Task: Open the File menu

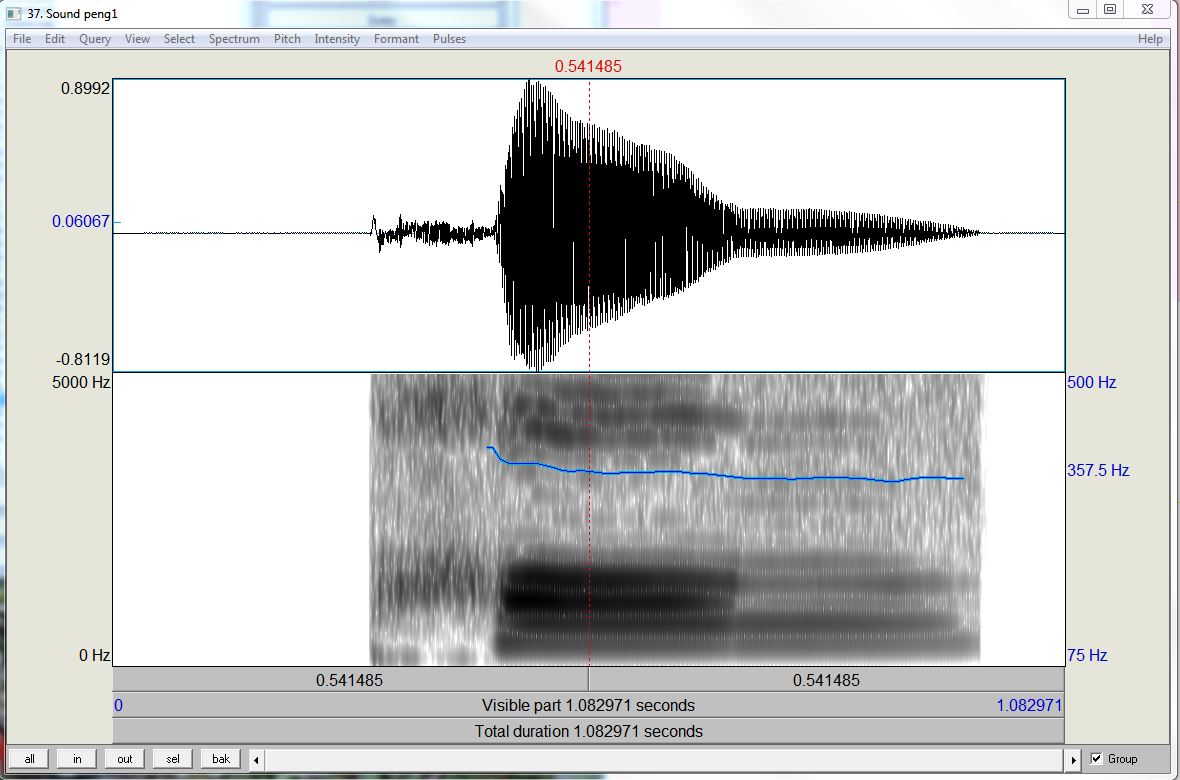Action: point(22,39)
